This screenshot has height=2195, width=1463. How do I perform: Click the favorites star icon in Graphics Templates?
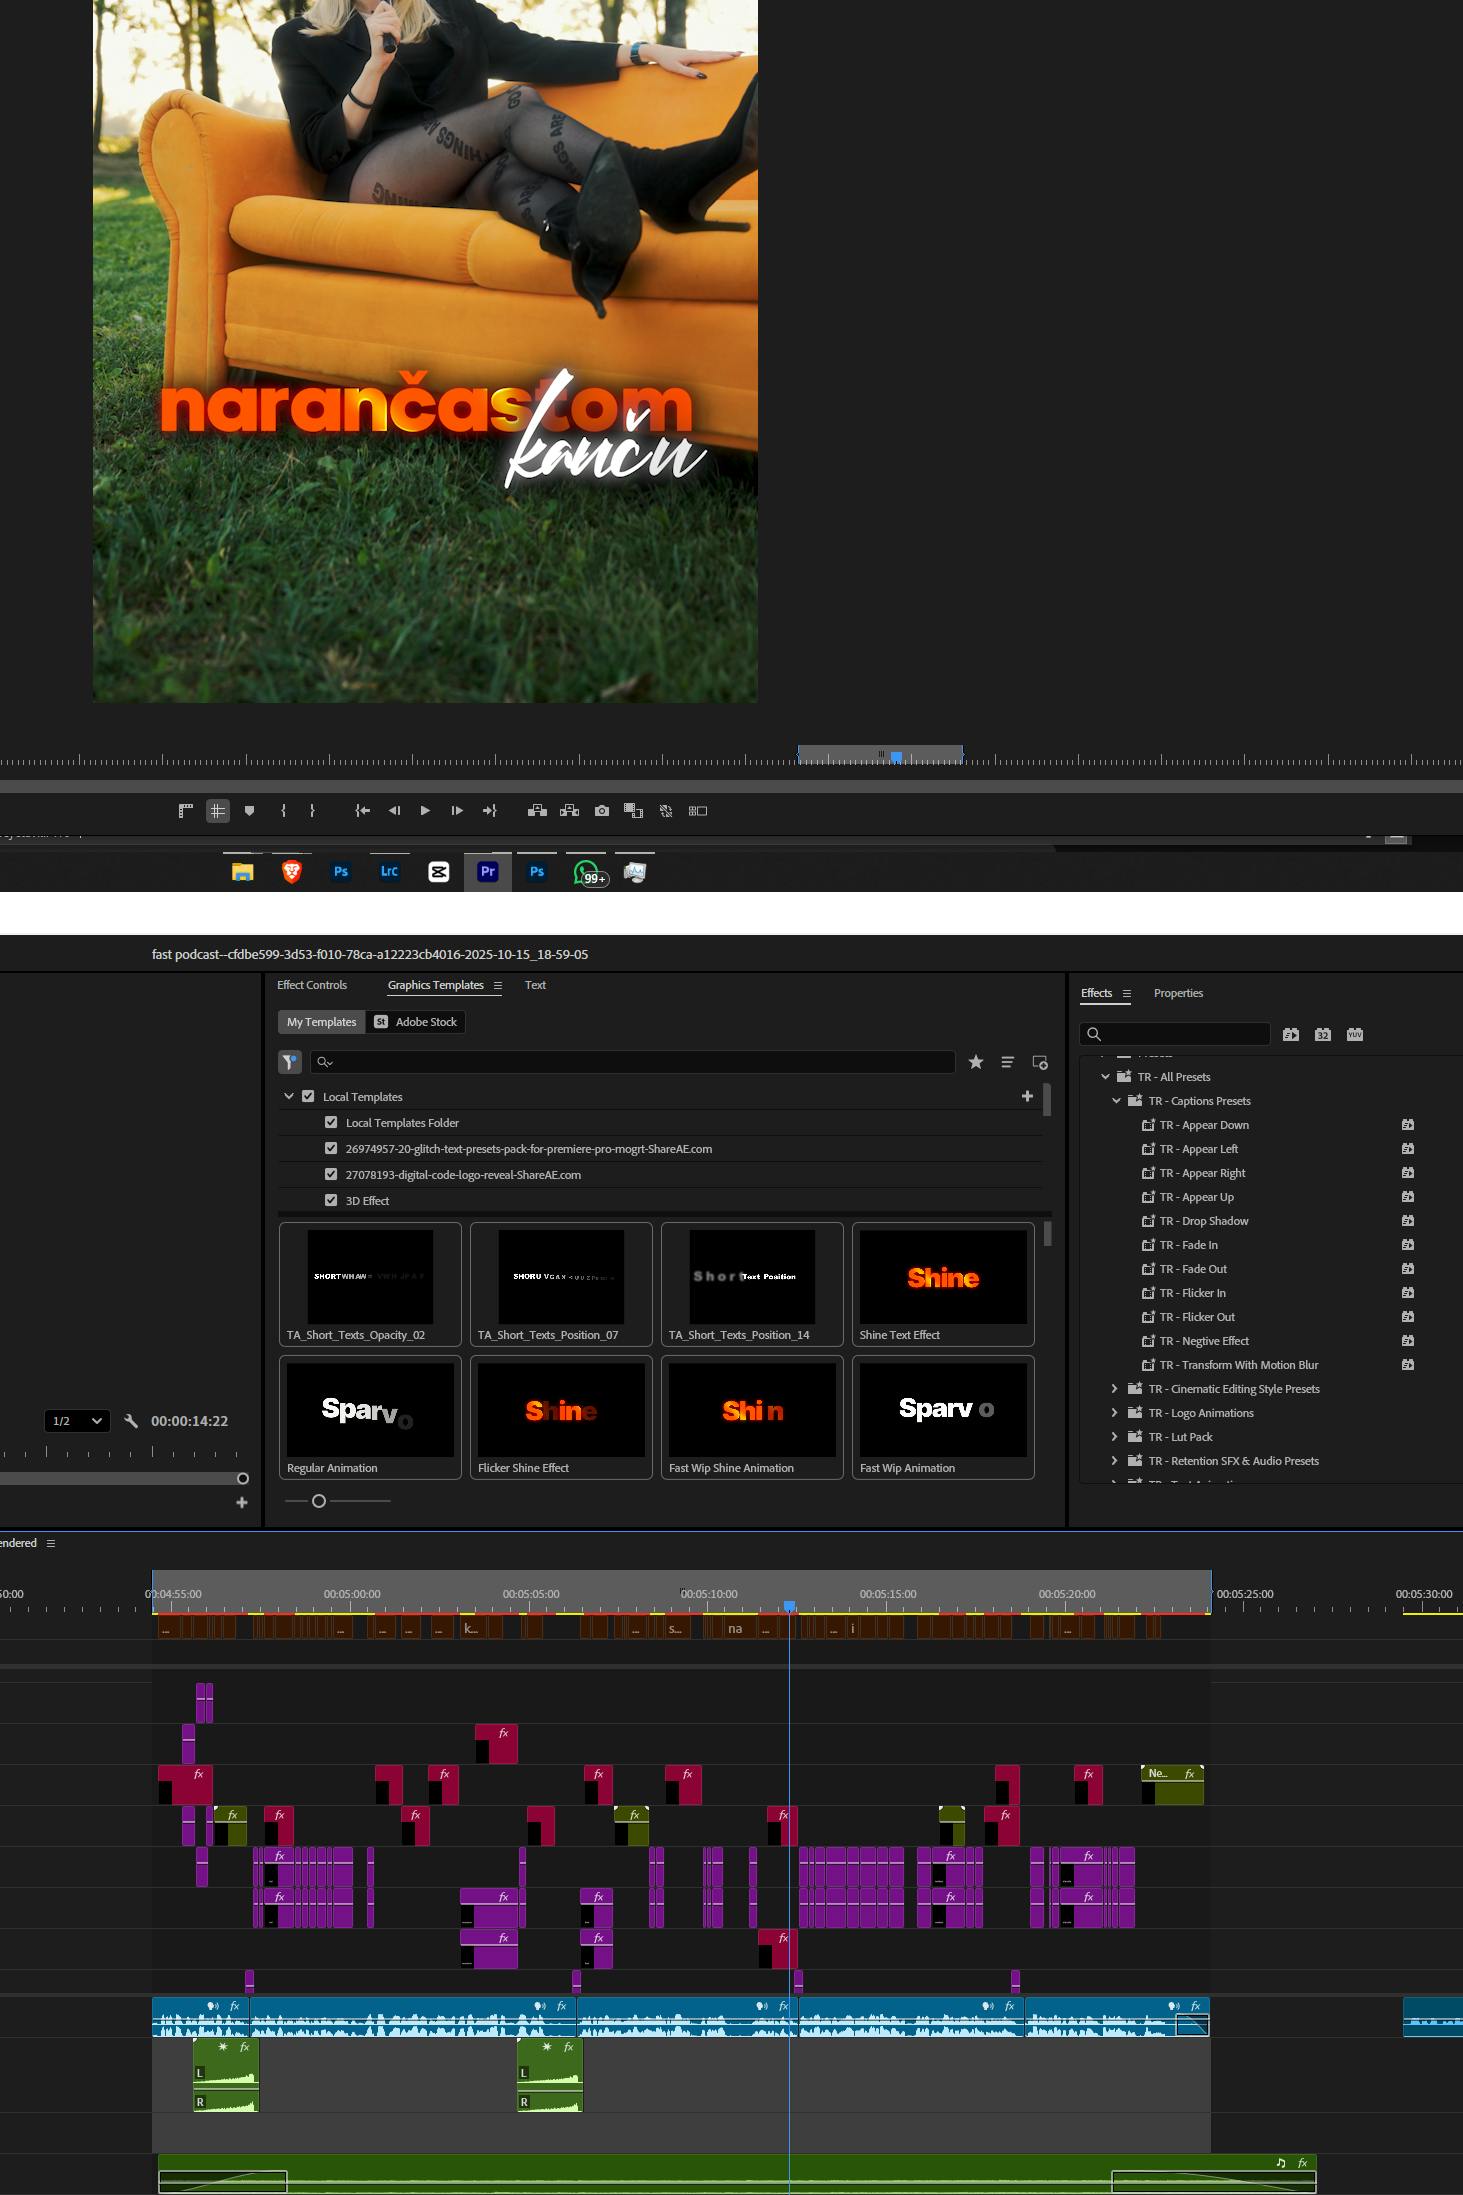click(975, 1062)
